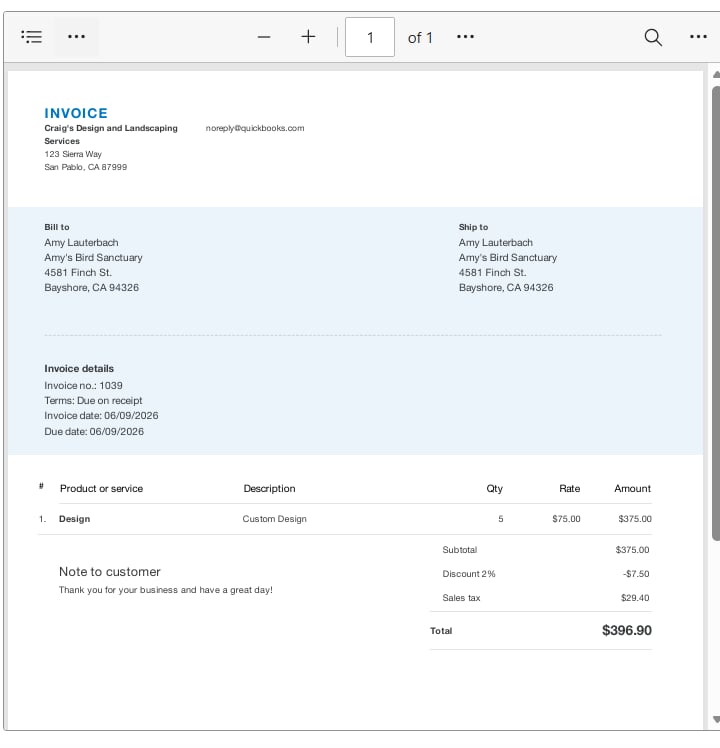Click the '$29.40' sales tax value
Viewport: 720px width, 748px height.
(635, 598)
